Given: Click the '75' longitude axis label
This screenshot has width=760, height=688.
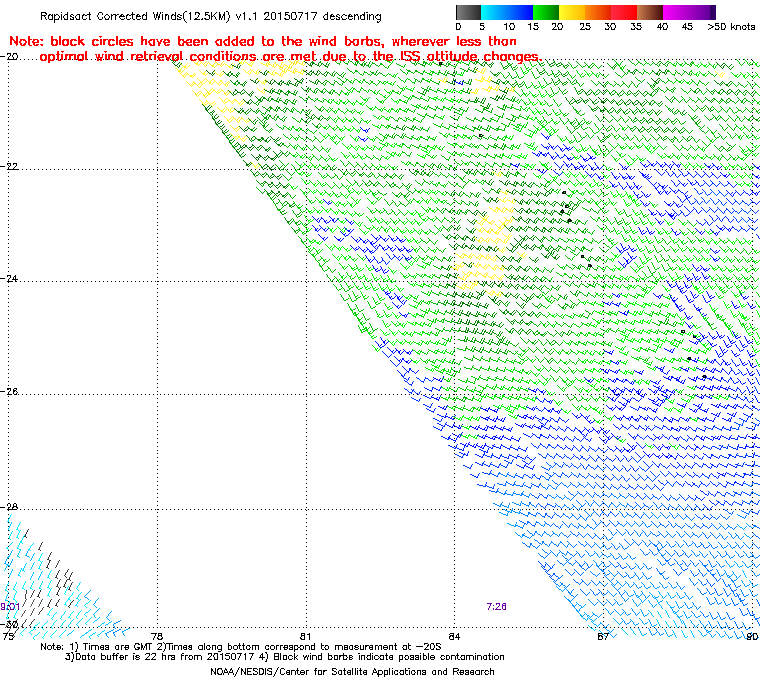Looking at the screenshot, I should point(8,636).
